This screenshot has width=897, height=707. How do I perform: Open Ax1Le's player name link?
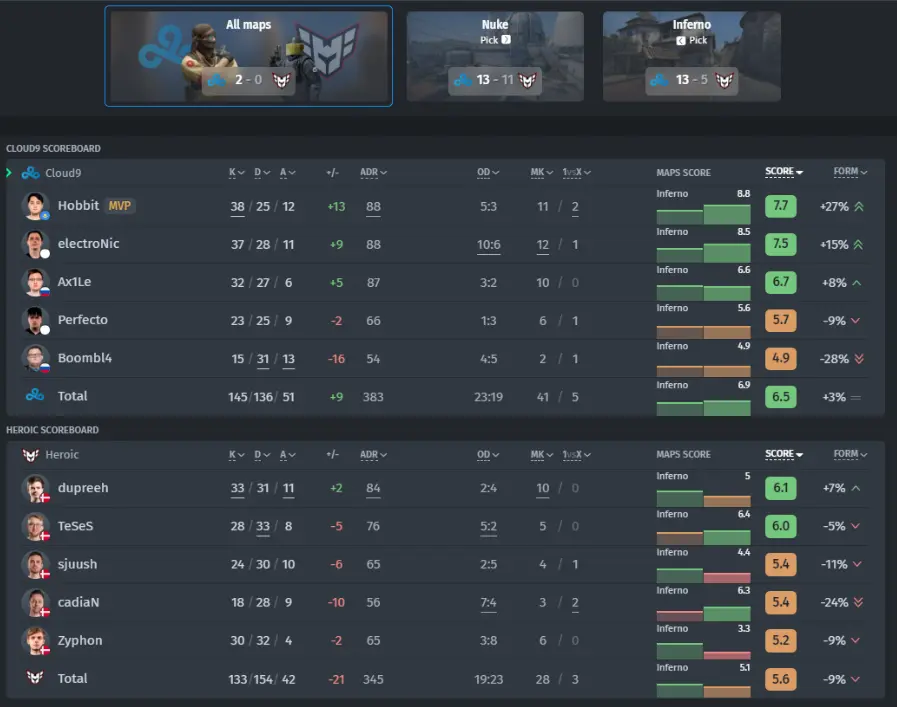(x=74, y=282)
